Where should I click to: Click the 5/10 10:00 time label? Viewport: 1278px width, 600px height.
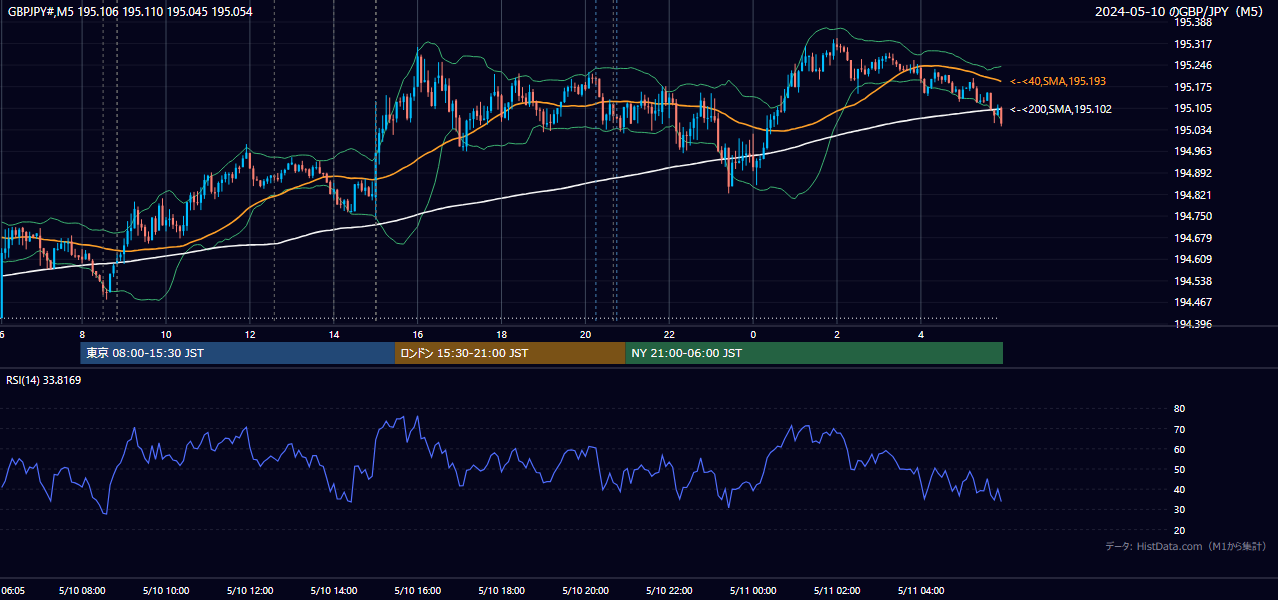166,591
